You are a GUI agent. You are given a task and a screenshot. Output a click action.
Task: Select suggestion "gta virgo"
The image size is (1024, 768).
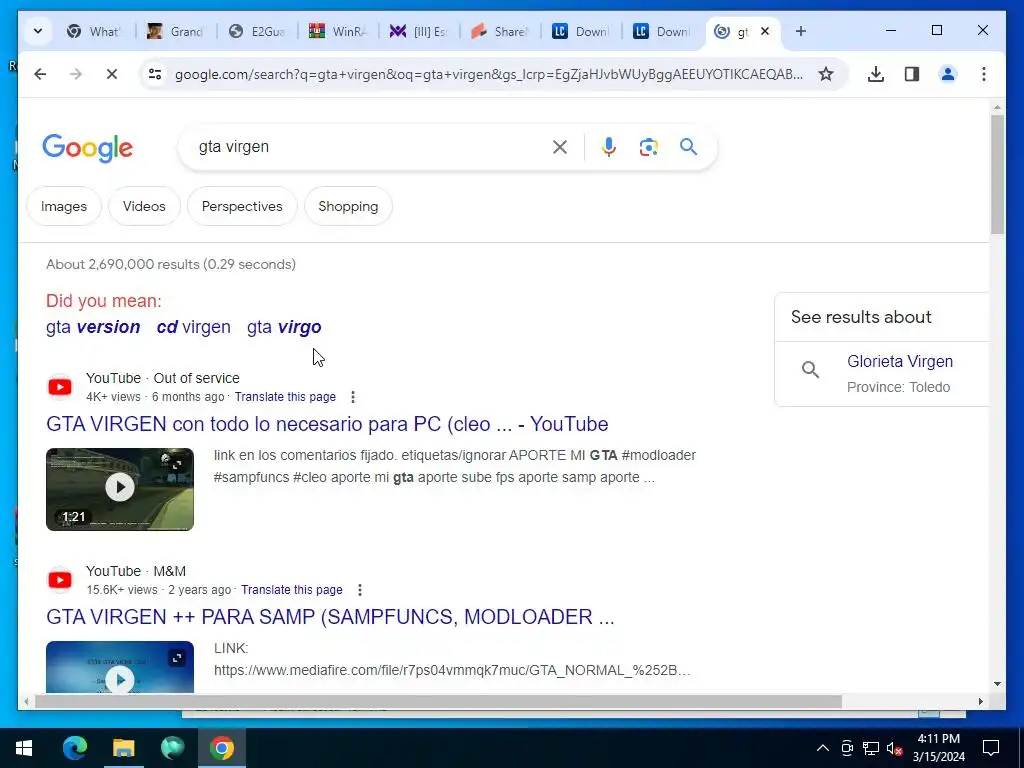pyautogui.click(x=284, y=327)
